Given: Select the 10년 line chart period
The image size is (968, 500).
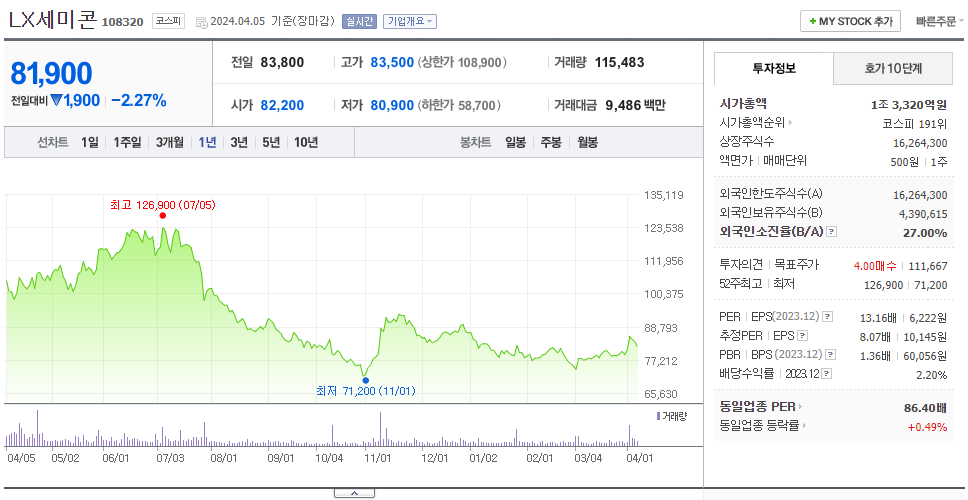Looking at the screenshot, I should (306, 143).
